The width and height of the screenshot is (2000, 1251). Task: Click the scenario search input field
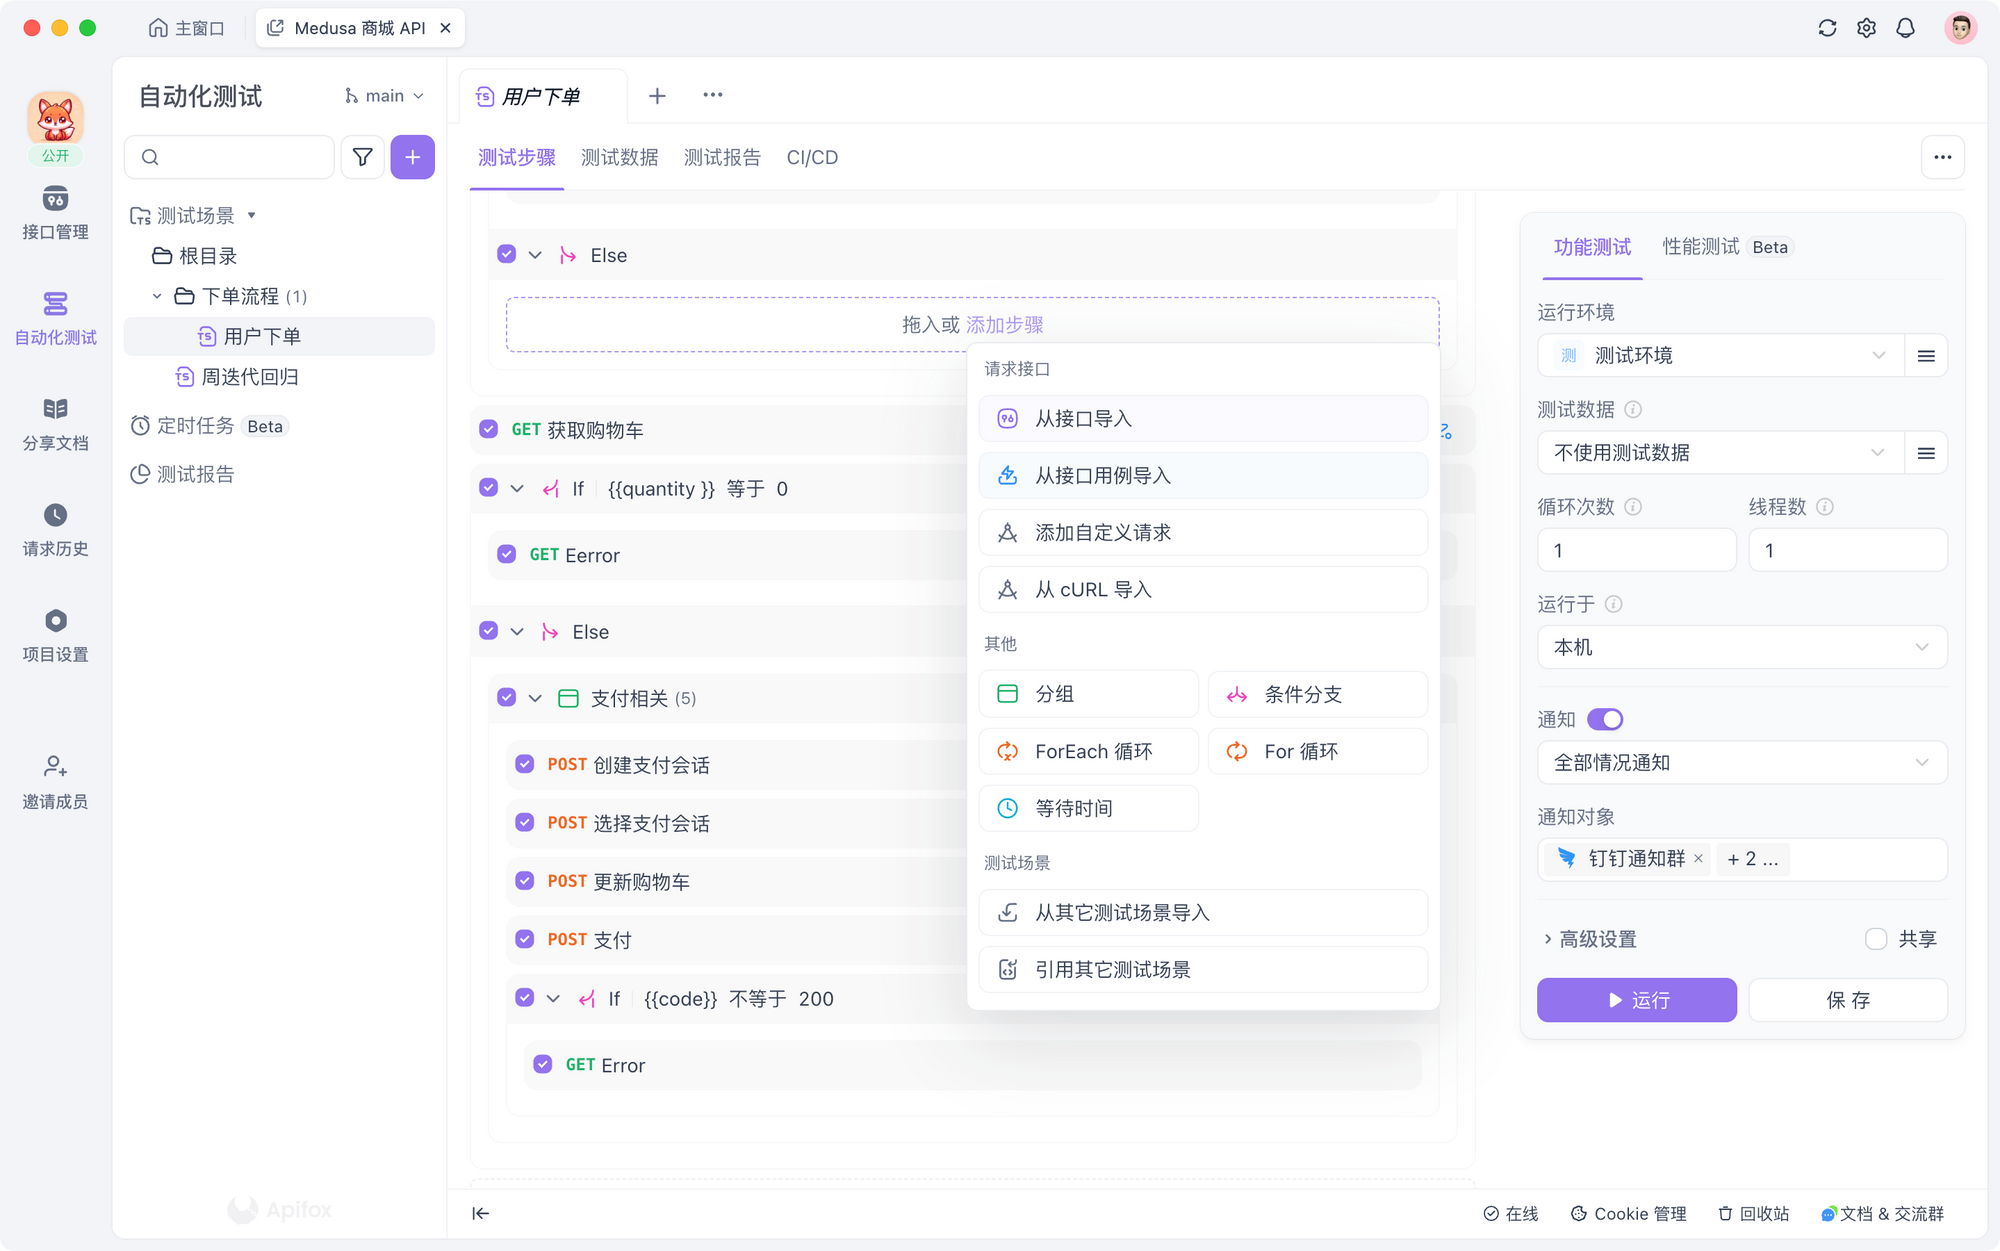click(229, 157)
